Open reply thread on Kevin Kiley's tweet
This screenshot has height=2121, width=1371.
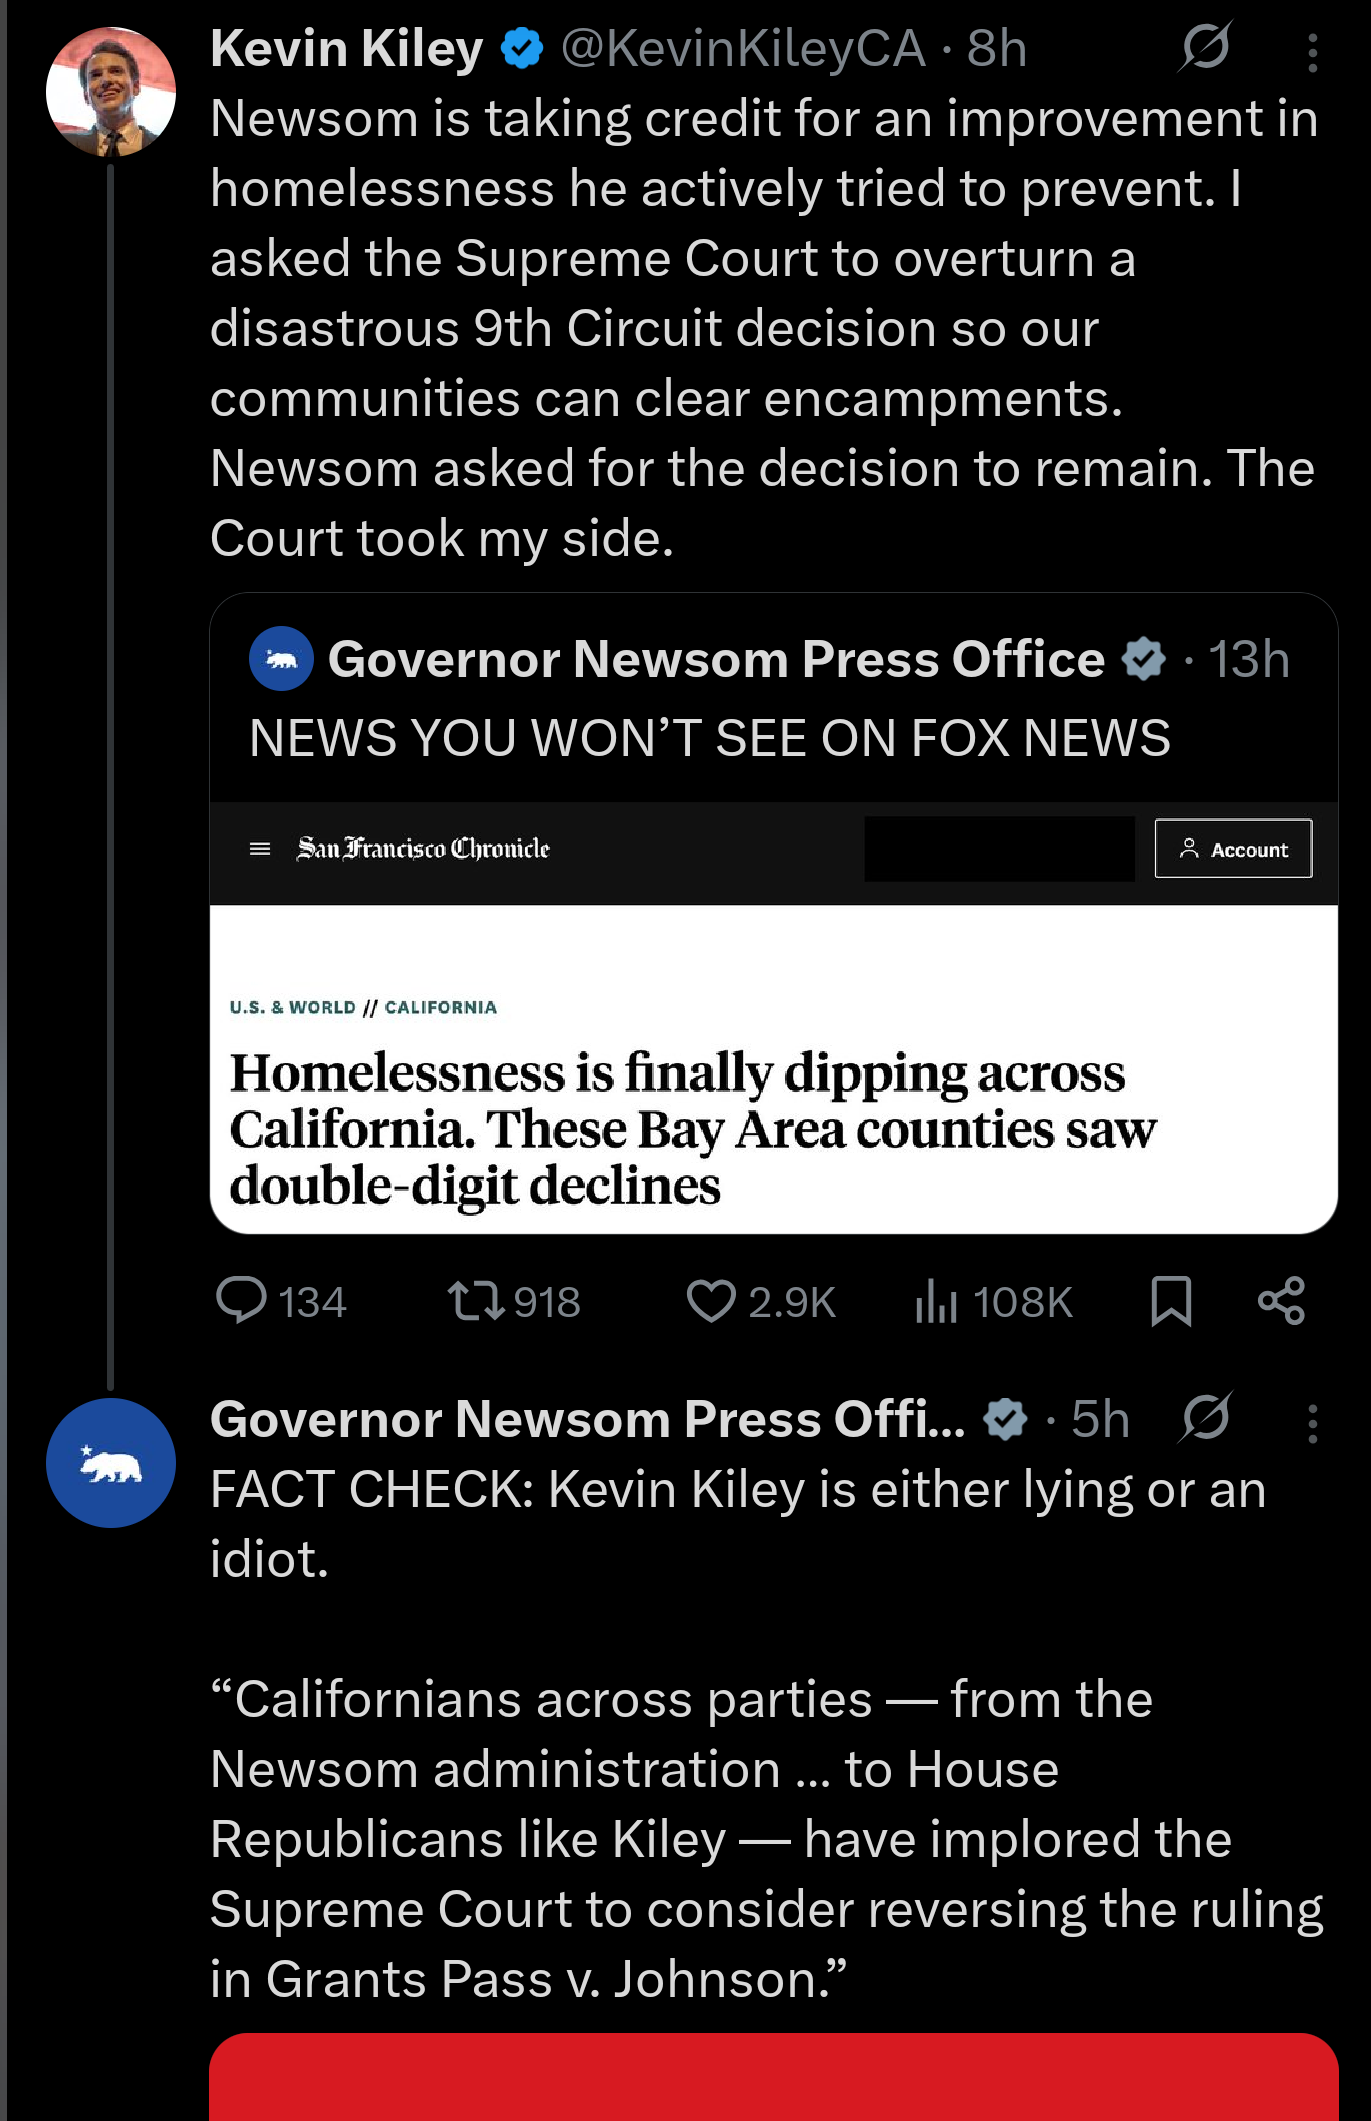(x=242, y=1301)
